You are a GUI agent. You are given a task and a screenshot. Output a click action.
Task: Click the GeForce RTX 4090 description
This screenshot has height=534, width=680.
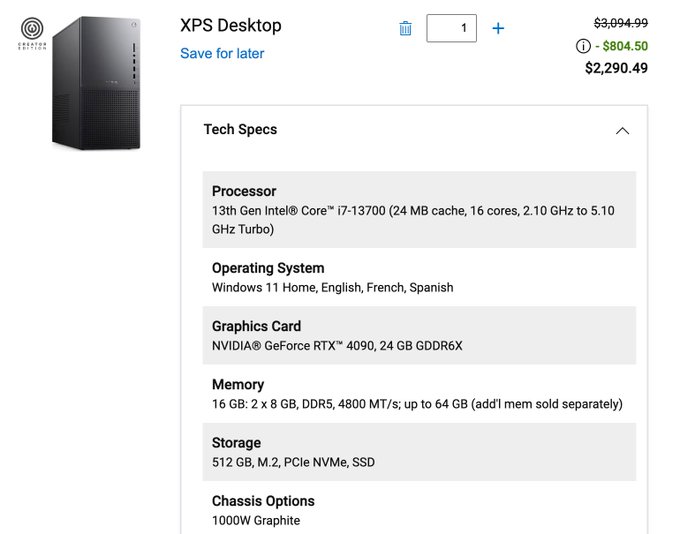point(337,346)
